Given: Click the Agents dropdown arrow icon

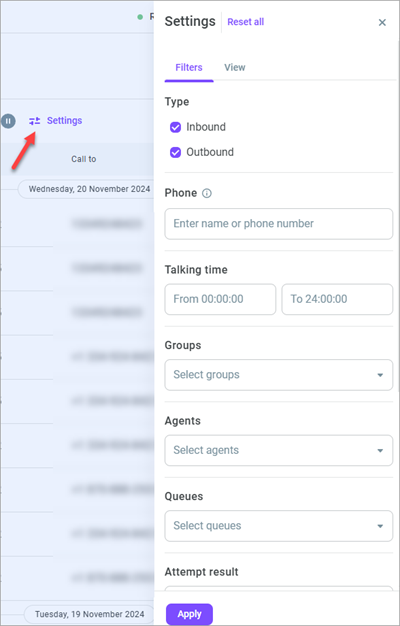Looking at the screenshot, I should tap(380, 450).
